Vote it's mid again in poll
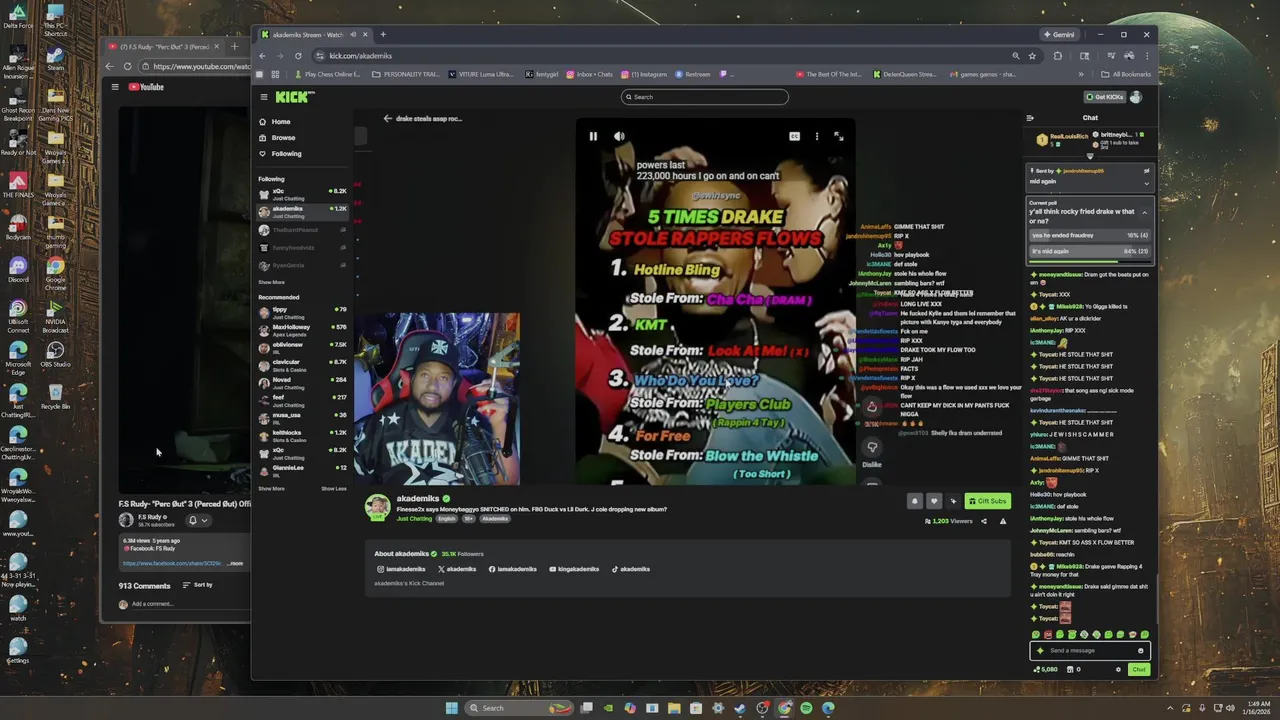The image size is (1280, 720). click(1090, 251)
